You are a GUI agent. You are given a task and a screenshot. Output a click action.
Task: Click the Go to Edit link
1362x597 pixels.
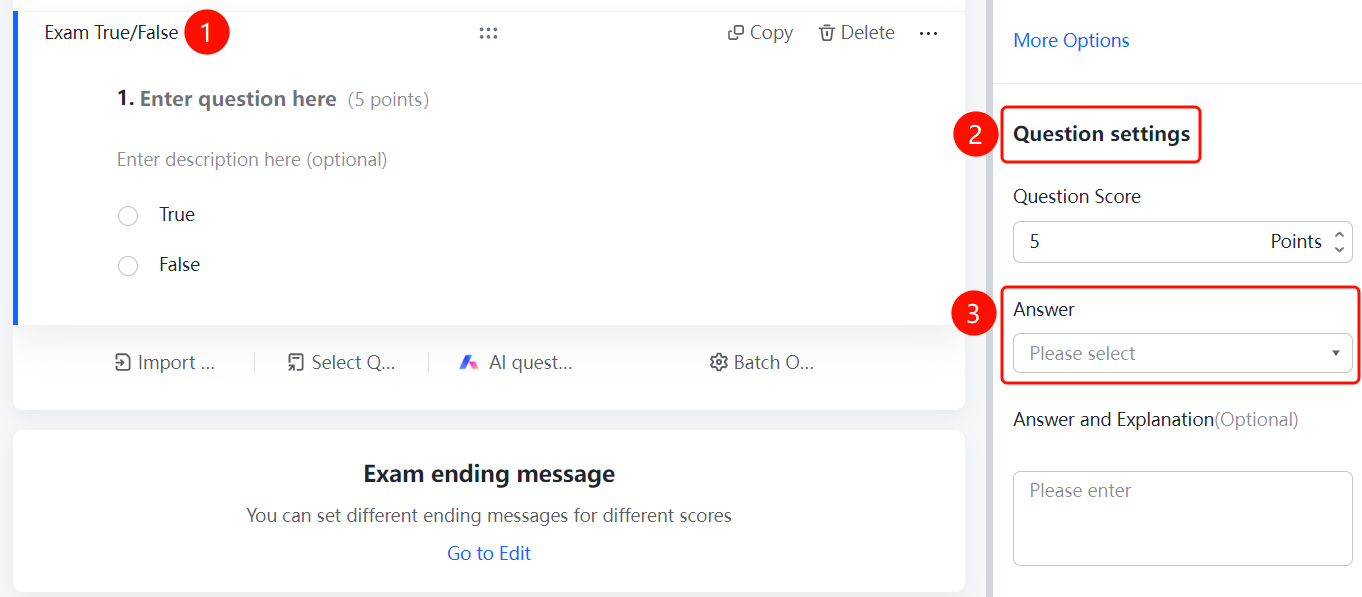pyautogui.click(x=489, y=553)
